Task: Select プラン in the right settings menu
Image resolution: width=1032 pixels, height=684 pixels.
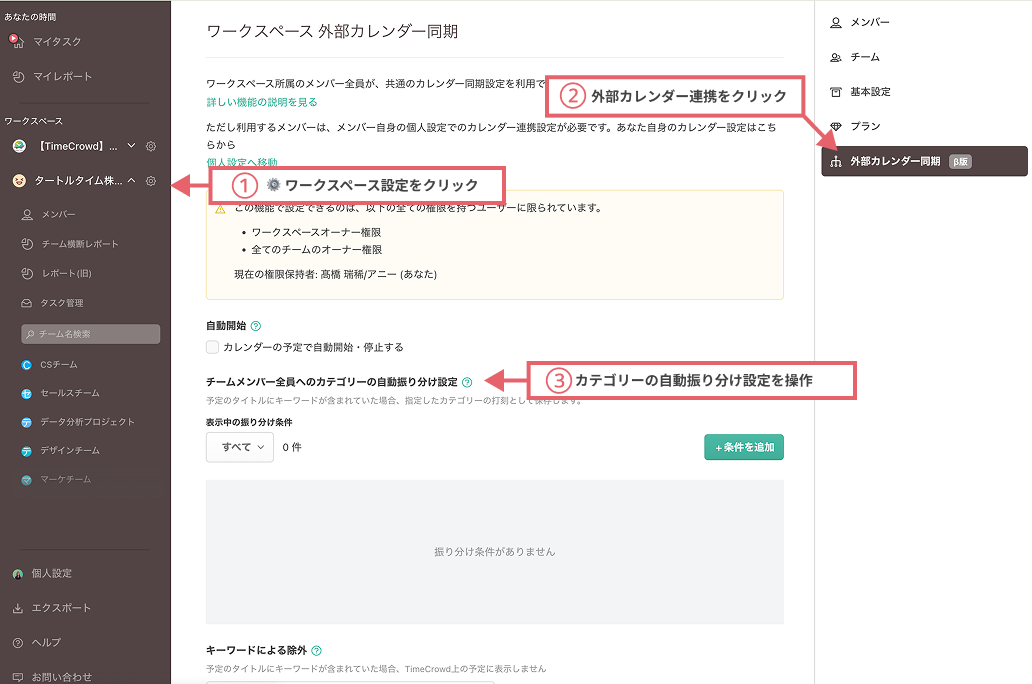Action: point(866,126)
